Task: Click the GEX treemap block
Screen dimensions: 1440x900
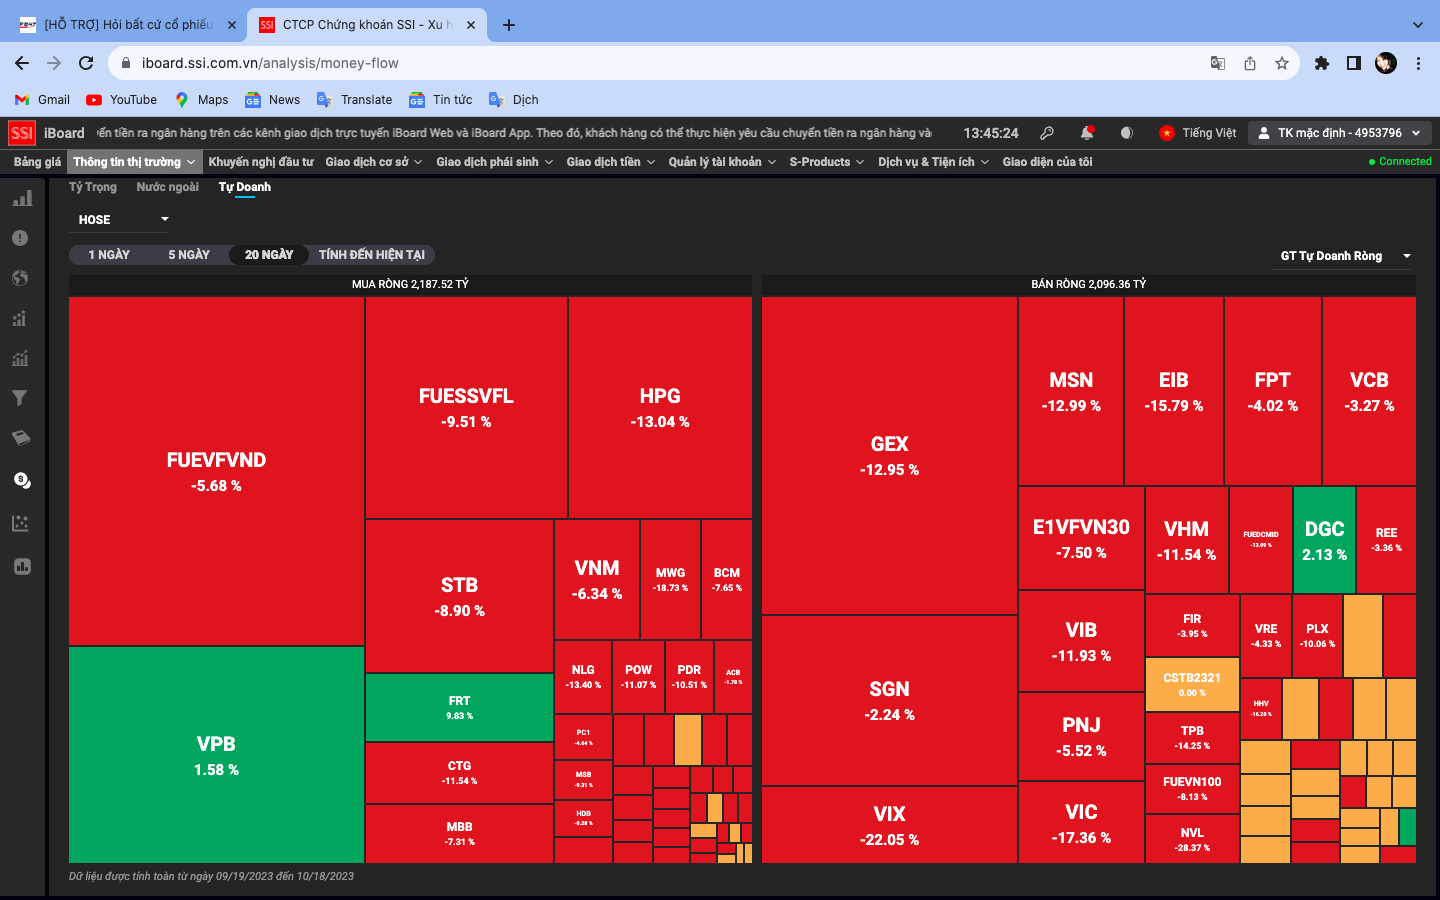Action: [889, 456]
